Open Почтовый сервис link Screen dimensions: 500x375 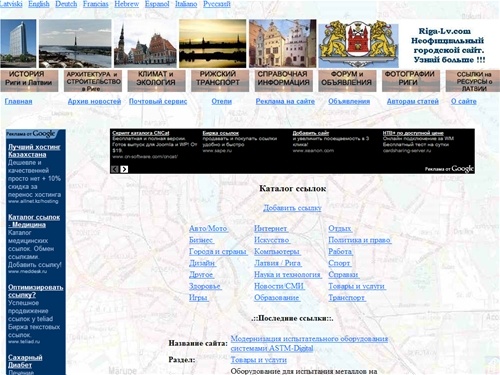[x=158, y=101]
